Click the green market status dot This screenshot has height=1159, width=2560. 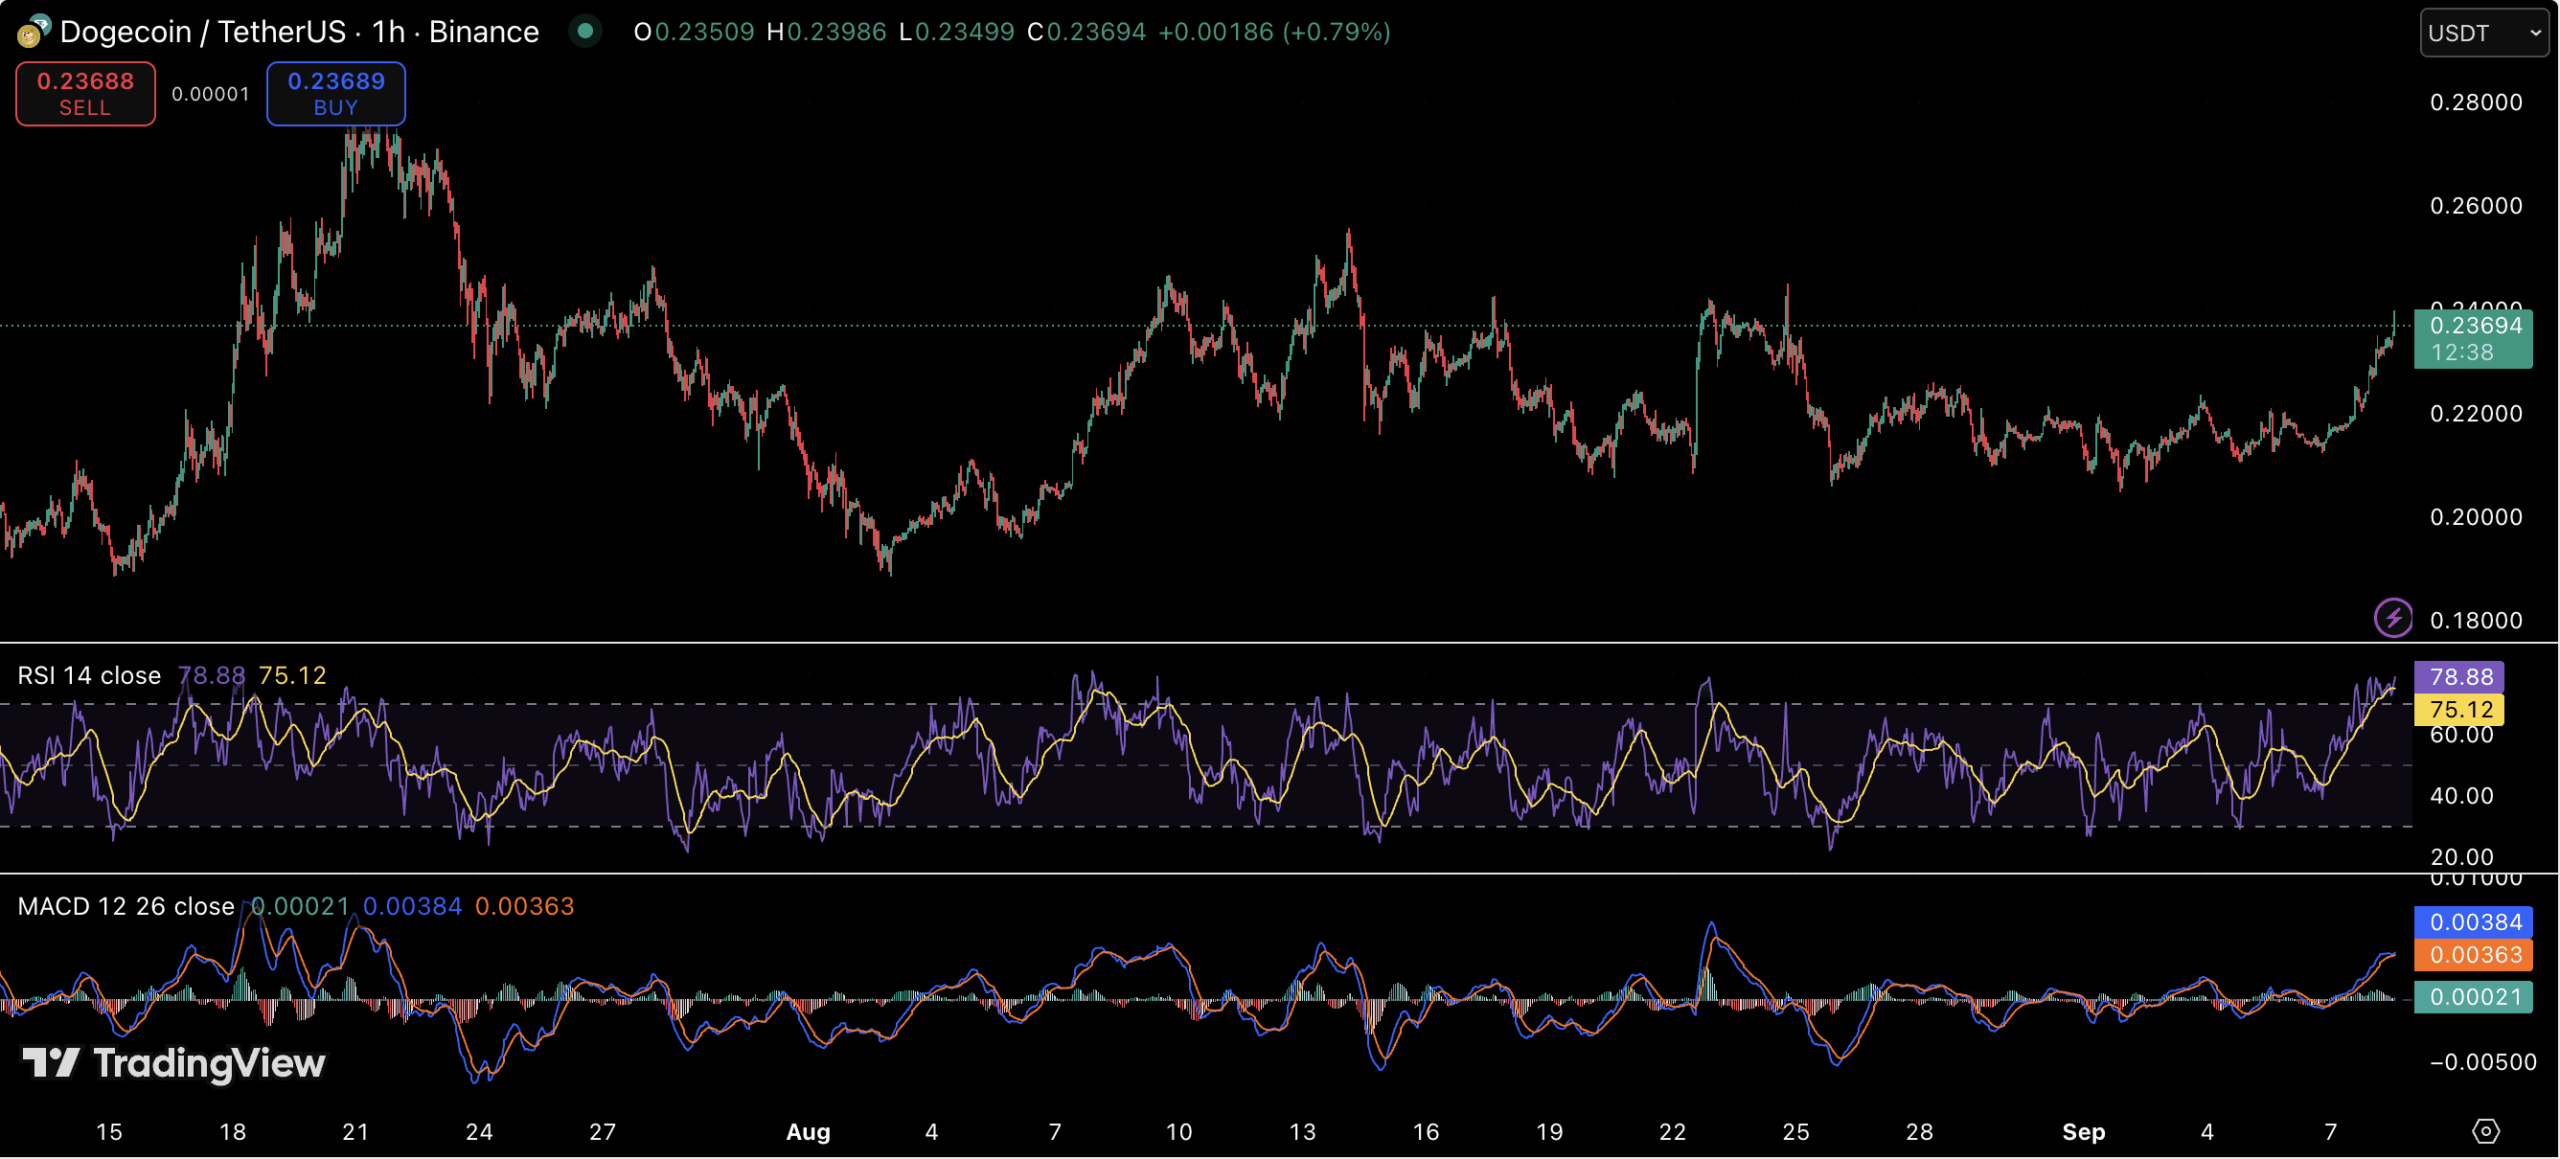[x=585, y=32]
